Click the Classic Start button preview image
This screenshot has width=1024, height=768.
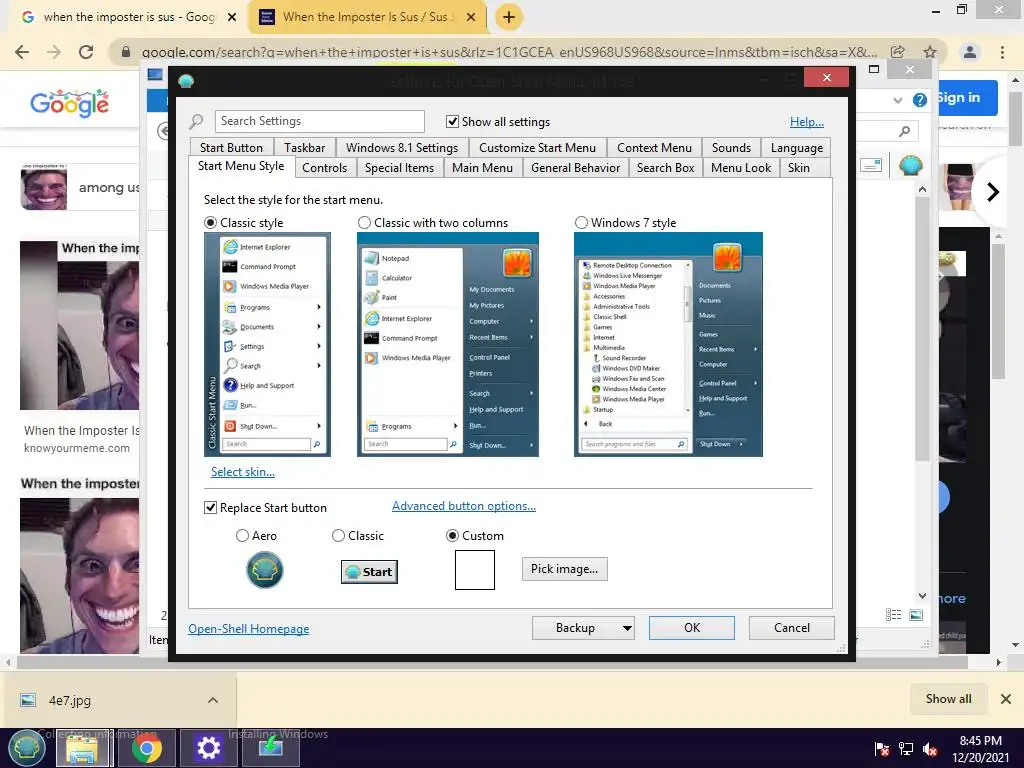(x=369, y=572)
